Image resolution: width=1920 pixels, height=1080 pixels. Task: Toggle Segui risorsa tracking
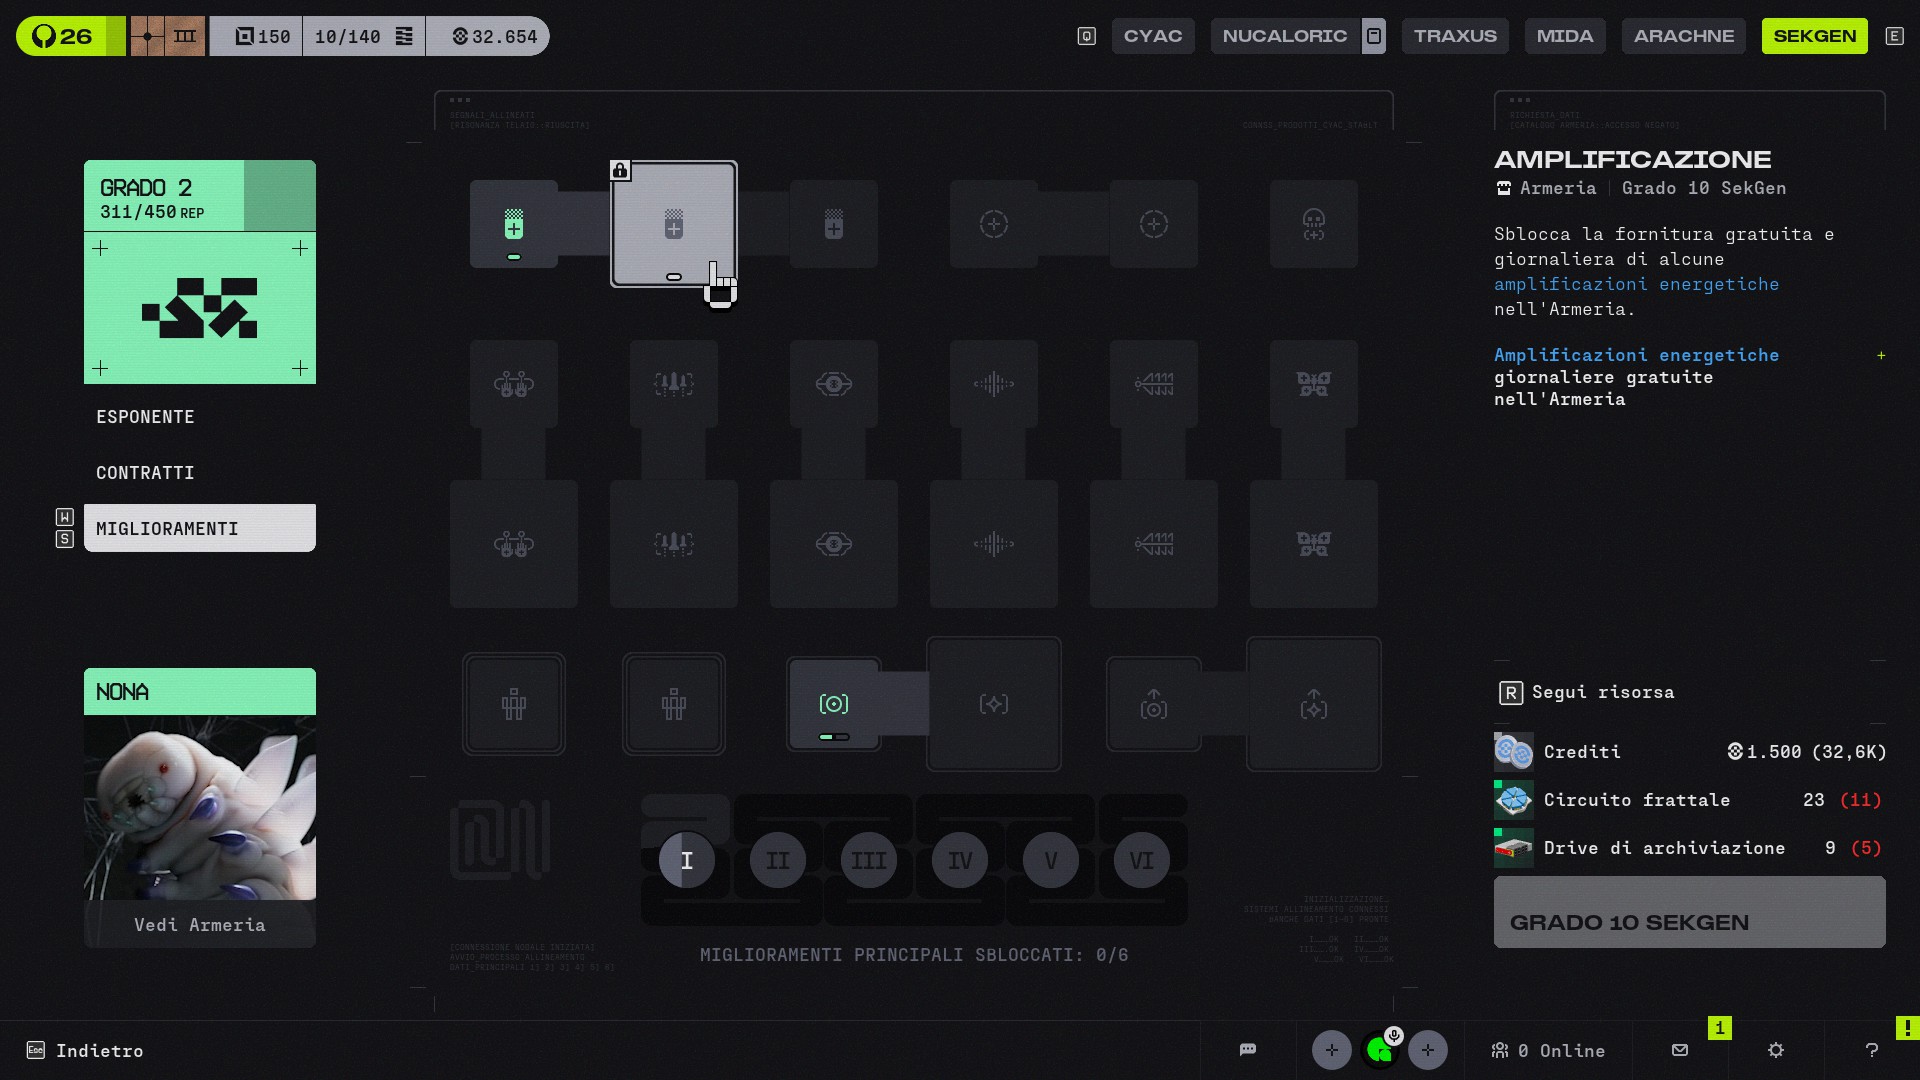[x=1587, y=692]
